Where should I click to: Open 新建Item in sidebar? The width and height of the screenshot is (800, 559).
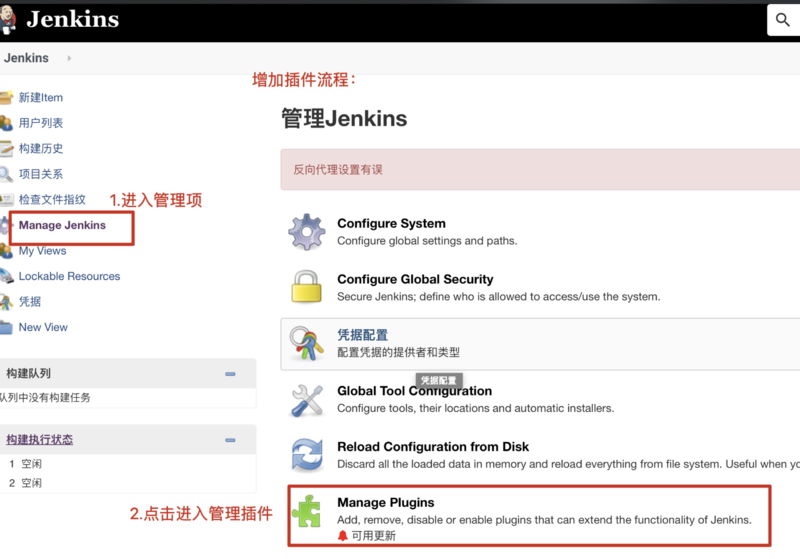coord(41,97)
